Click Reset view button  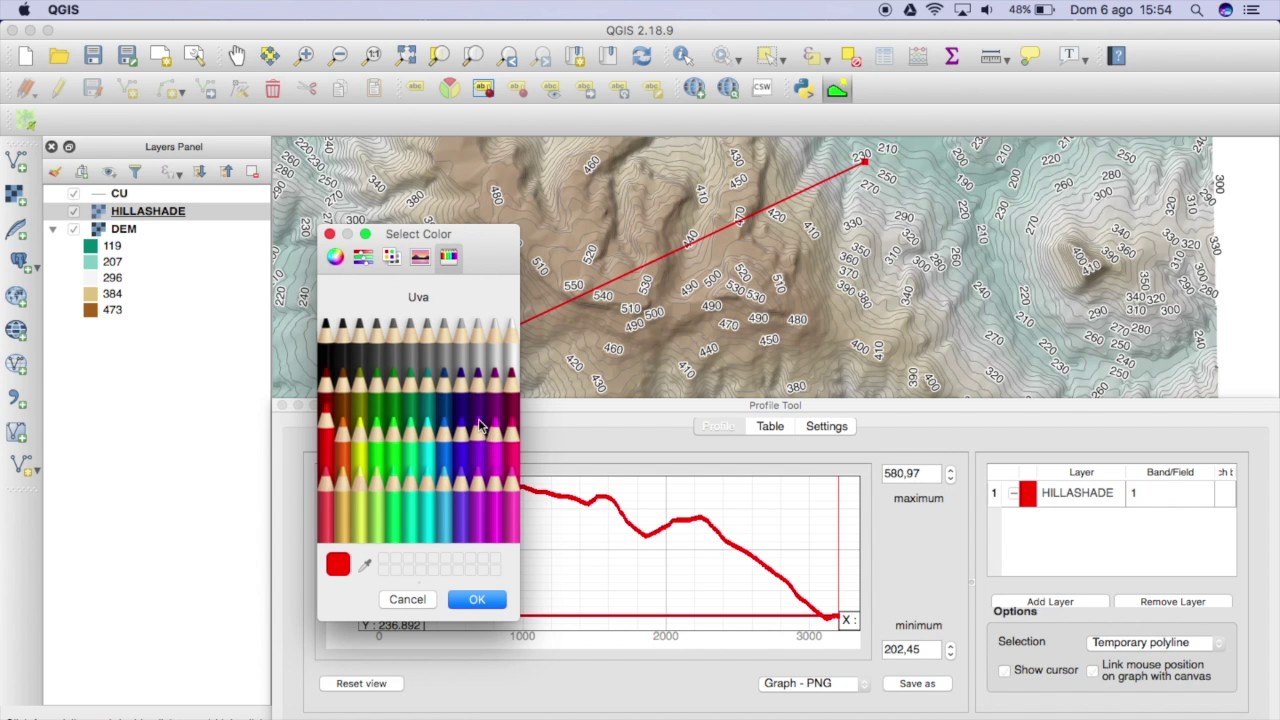[x=361, y=683]
